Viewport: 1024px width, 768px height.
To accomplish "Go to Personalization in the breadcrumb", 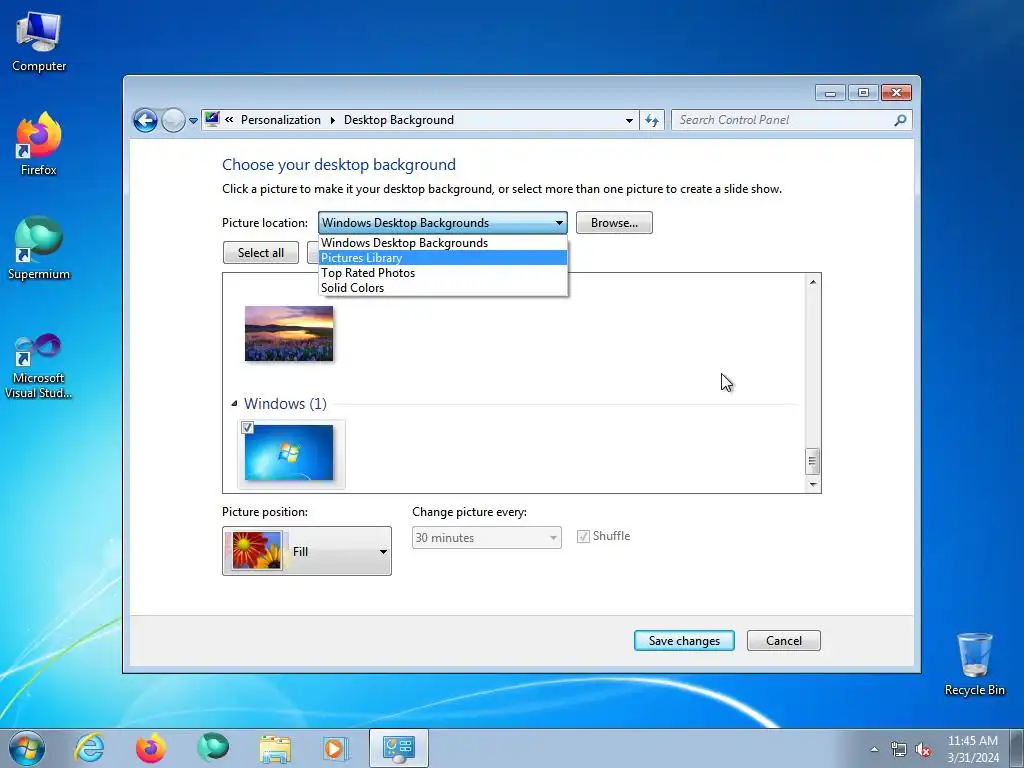I will point(281,120).
